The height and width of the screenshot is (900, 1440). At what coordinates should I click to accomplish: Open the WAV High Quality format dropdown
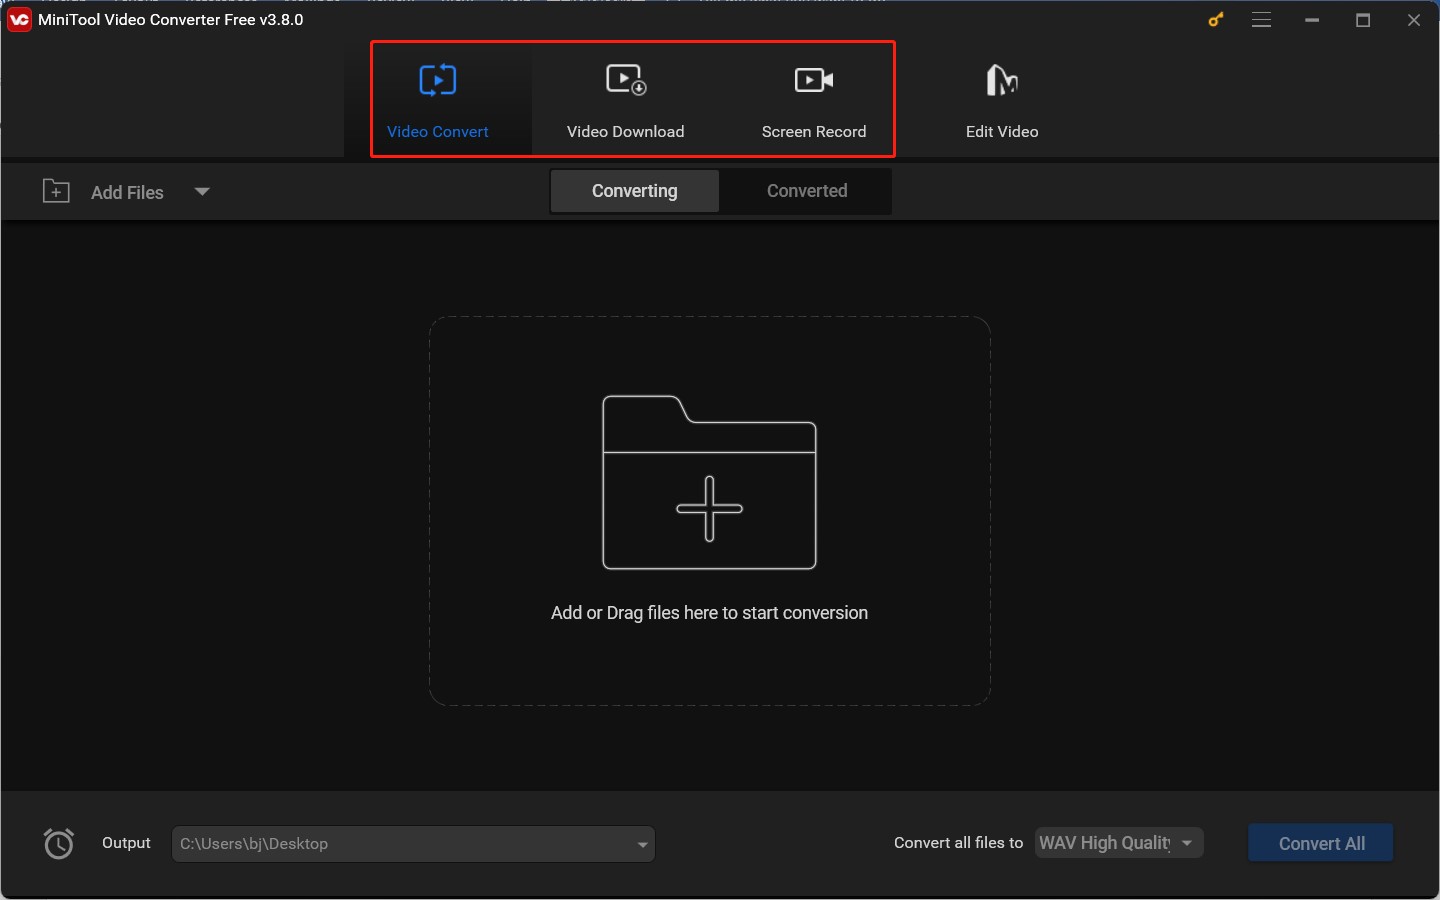1119,843
